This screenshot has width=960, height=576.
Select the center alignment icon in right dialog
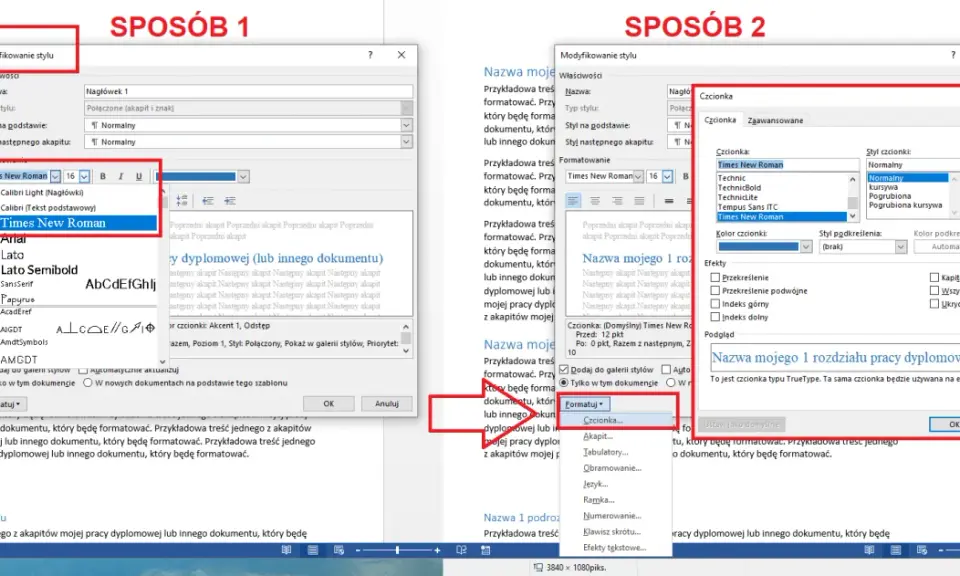coord(595,201)
